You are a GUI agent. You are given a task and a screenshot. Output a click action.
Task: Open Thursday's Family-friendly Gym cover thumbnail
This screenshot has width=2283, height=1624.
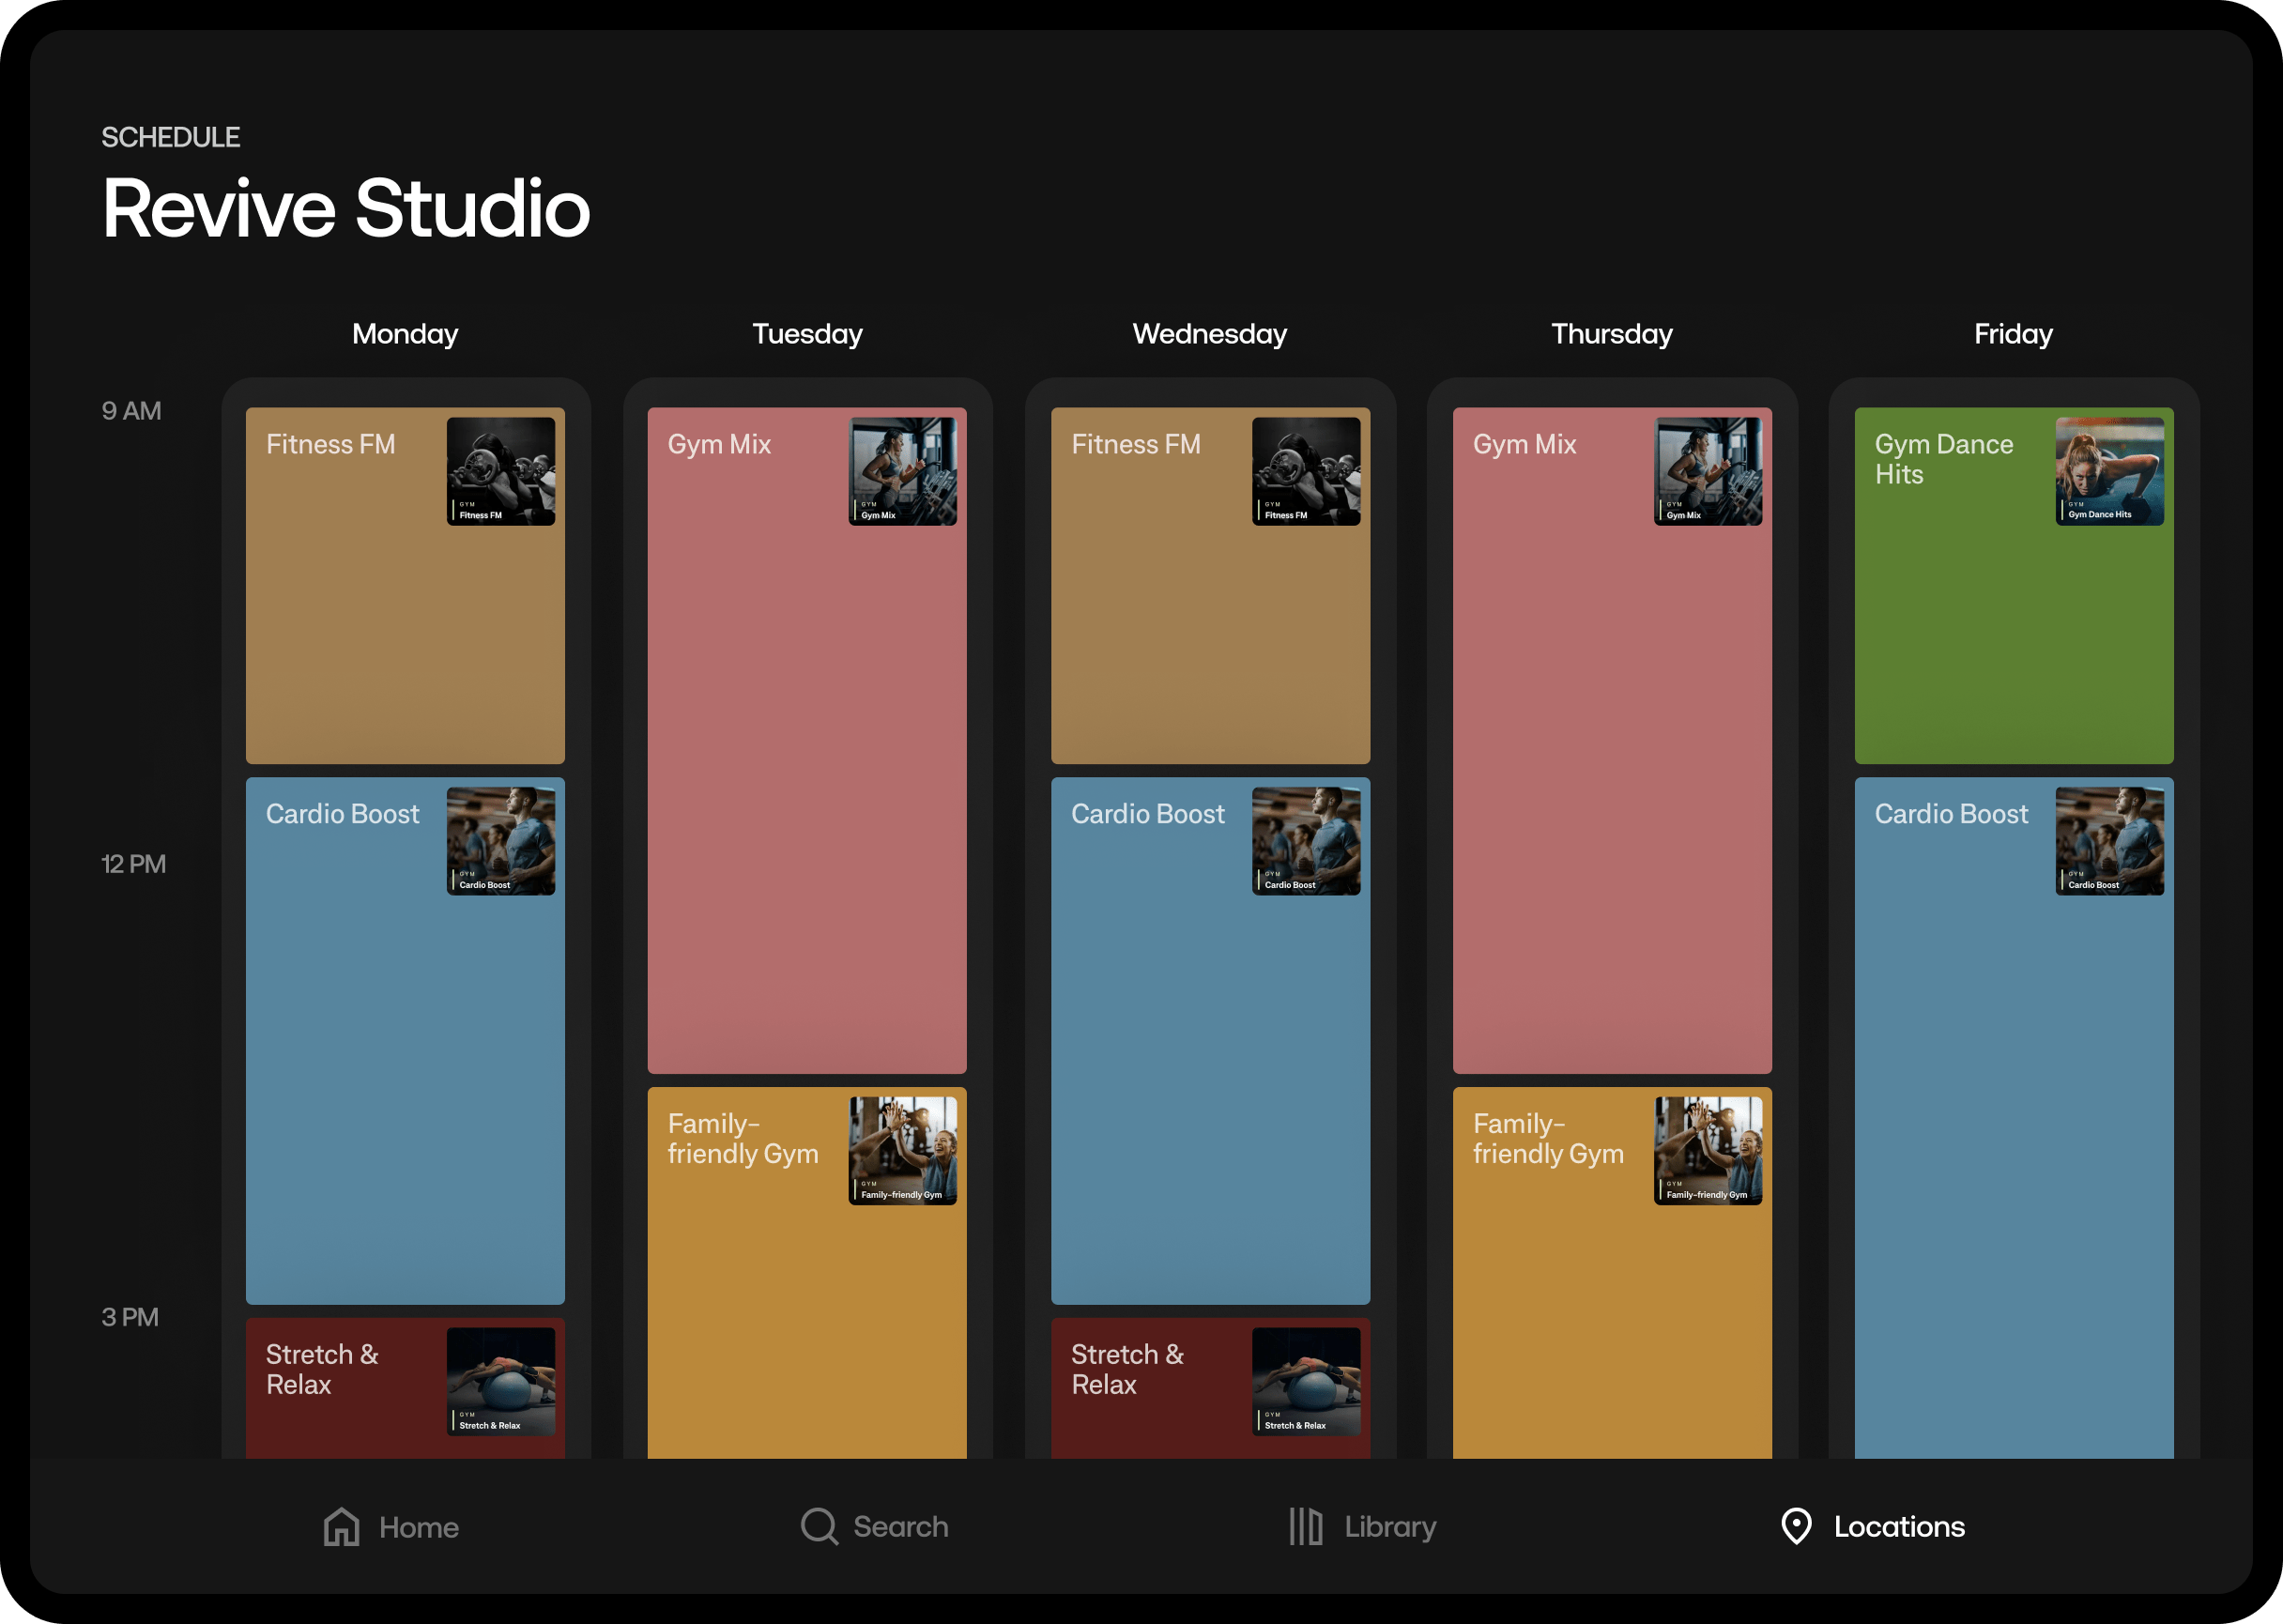click(1707, 1150)
